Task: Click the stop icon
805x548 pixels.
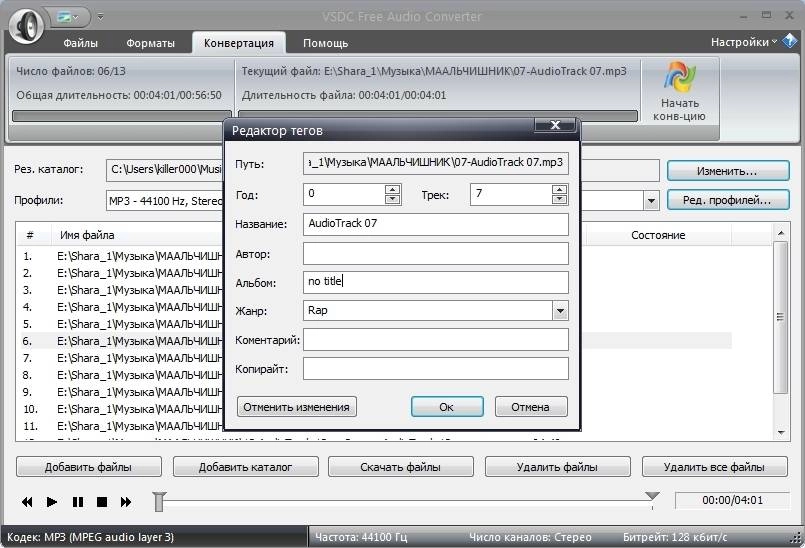Action: 102,502
